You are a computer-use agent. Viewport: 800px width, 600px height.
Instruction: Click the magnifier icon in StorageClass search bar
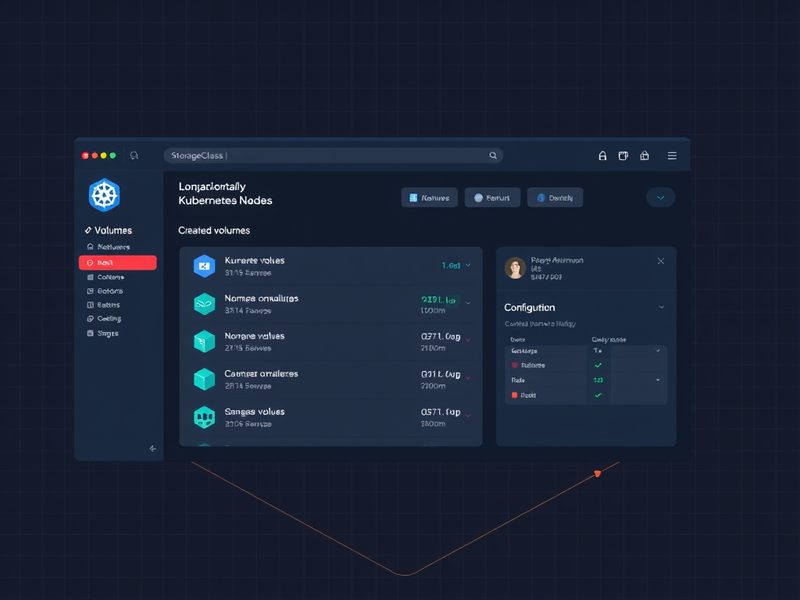pyautogui.click(x=493, y=156)
